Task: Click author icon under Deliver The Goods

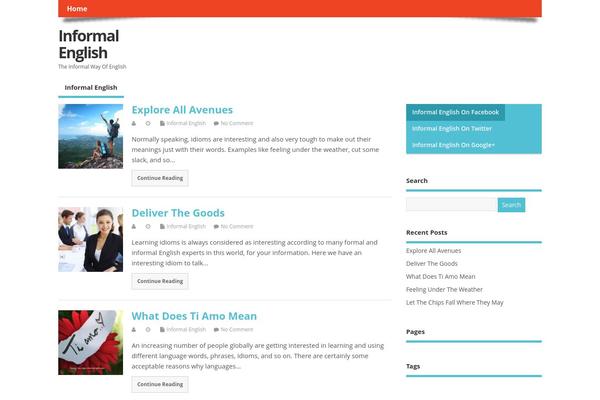Action: (134, 227)
